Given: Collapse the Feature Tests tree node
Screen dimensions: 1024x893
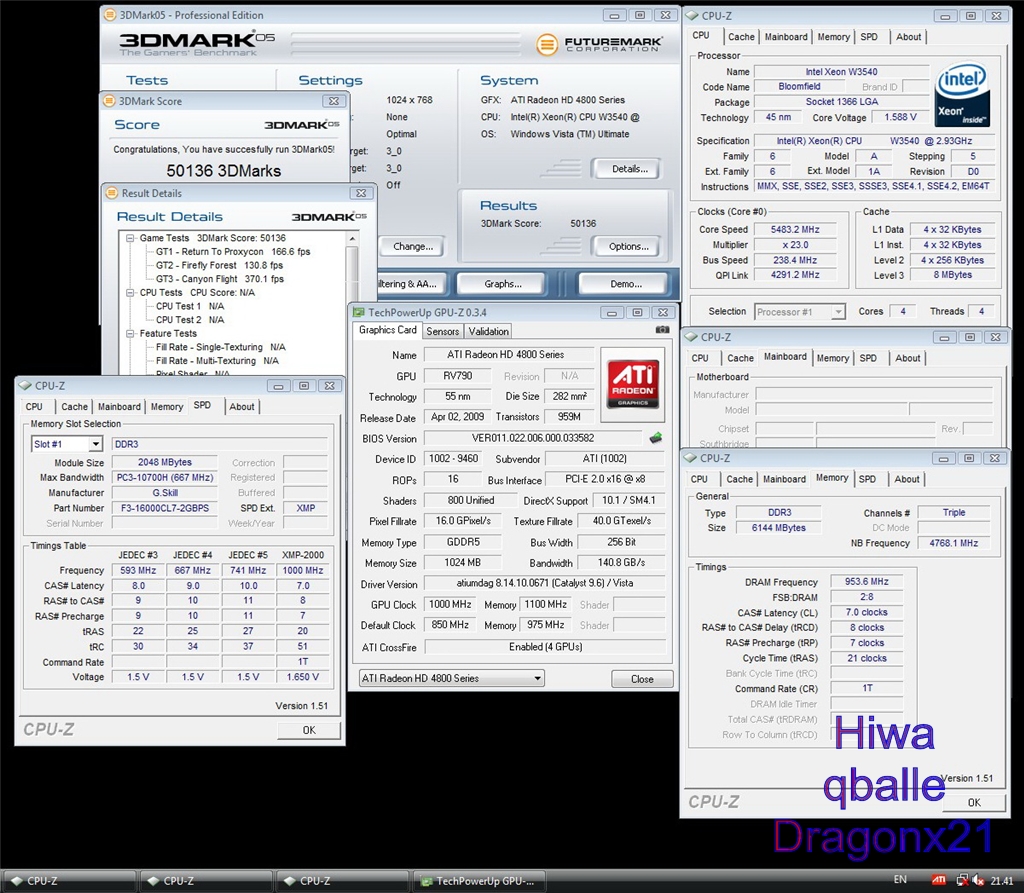Looking at the screenshot, I should [130, 333].
